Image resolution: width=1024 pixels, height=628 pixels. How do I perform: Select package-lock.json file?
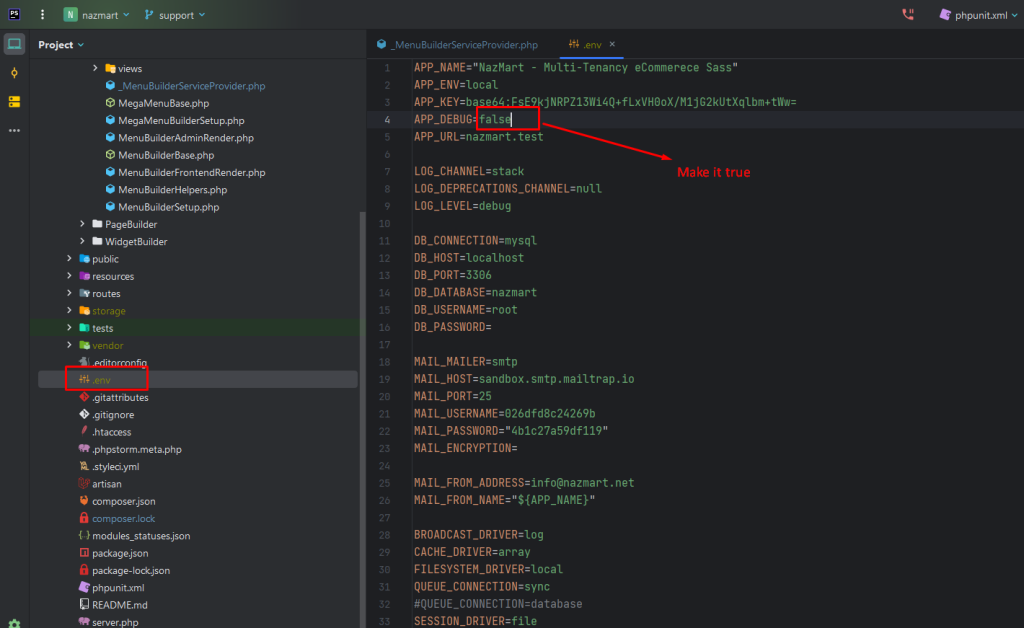(125, 570)
